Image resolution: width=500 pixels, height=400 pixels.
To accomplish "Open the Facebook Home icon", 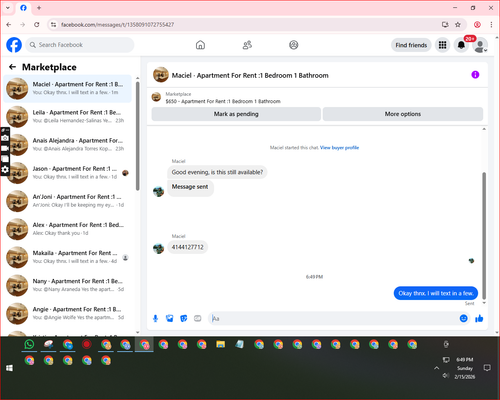I will tap(200, 45).
